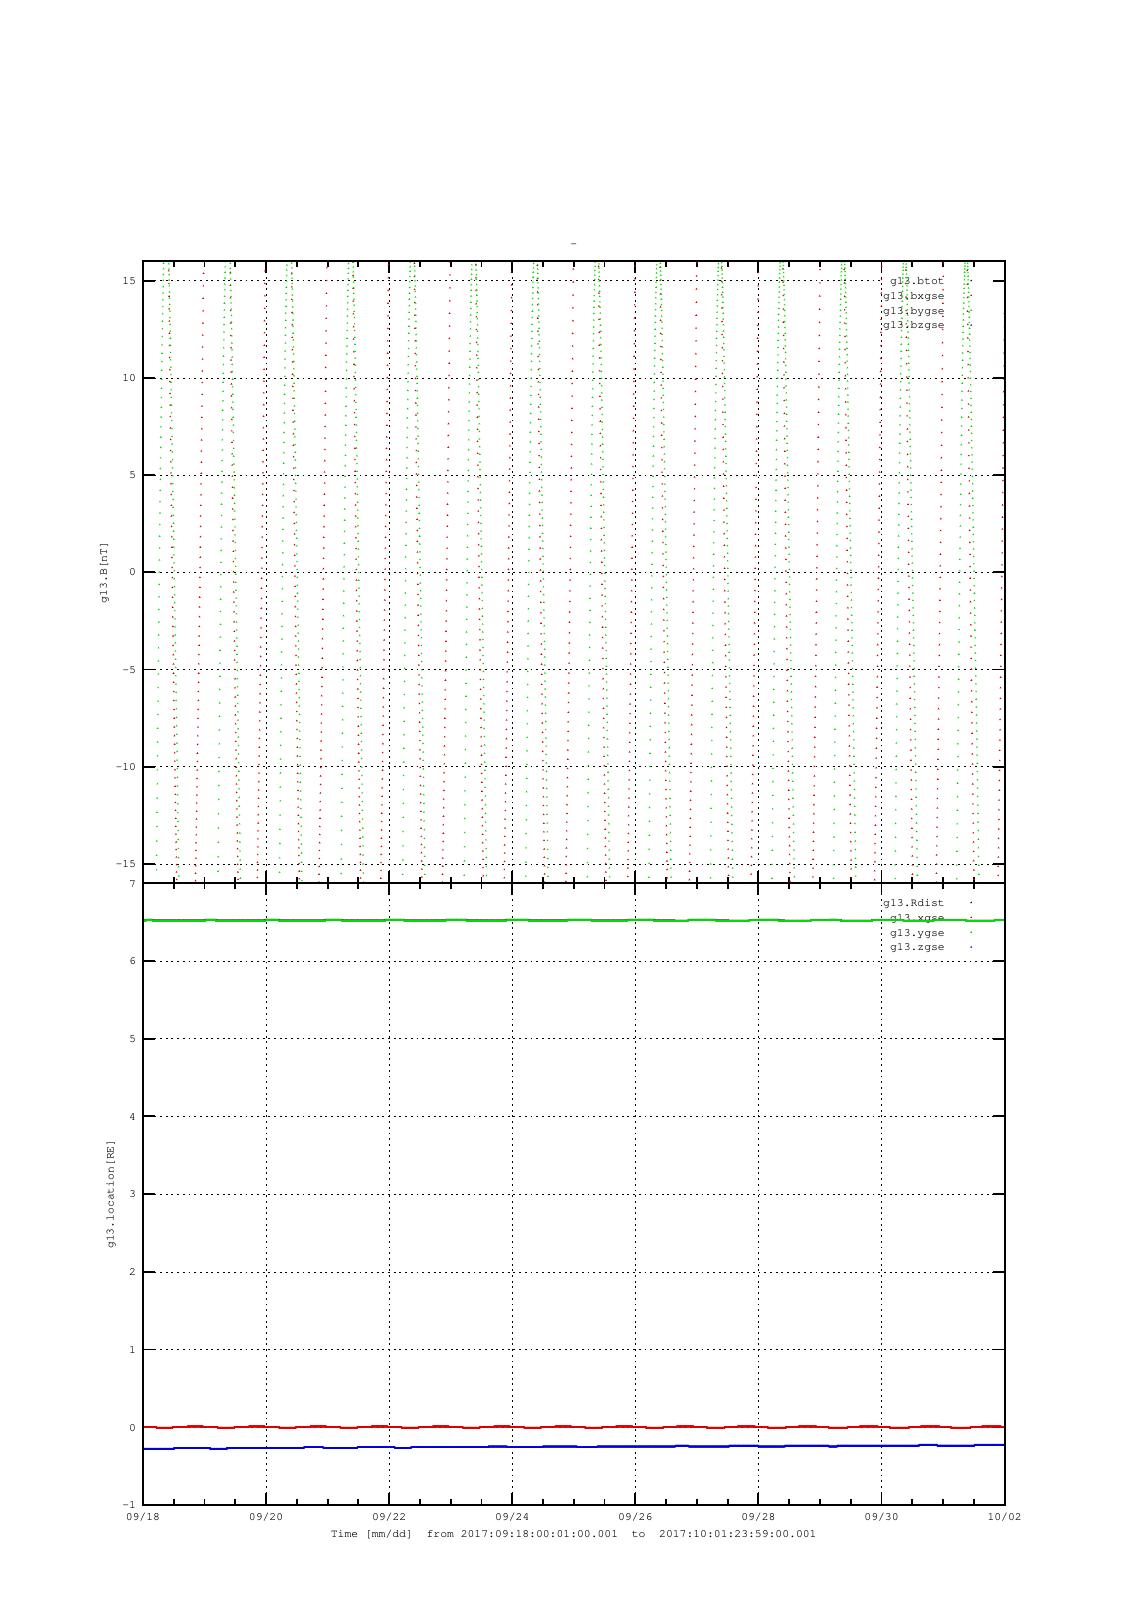The height and width of the screenshot is (1600, 1131).
Task: Click the 3 tick on the location axis
Action: pyautogui.click(x=132, y=1194)
